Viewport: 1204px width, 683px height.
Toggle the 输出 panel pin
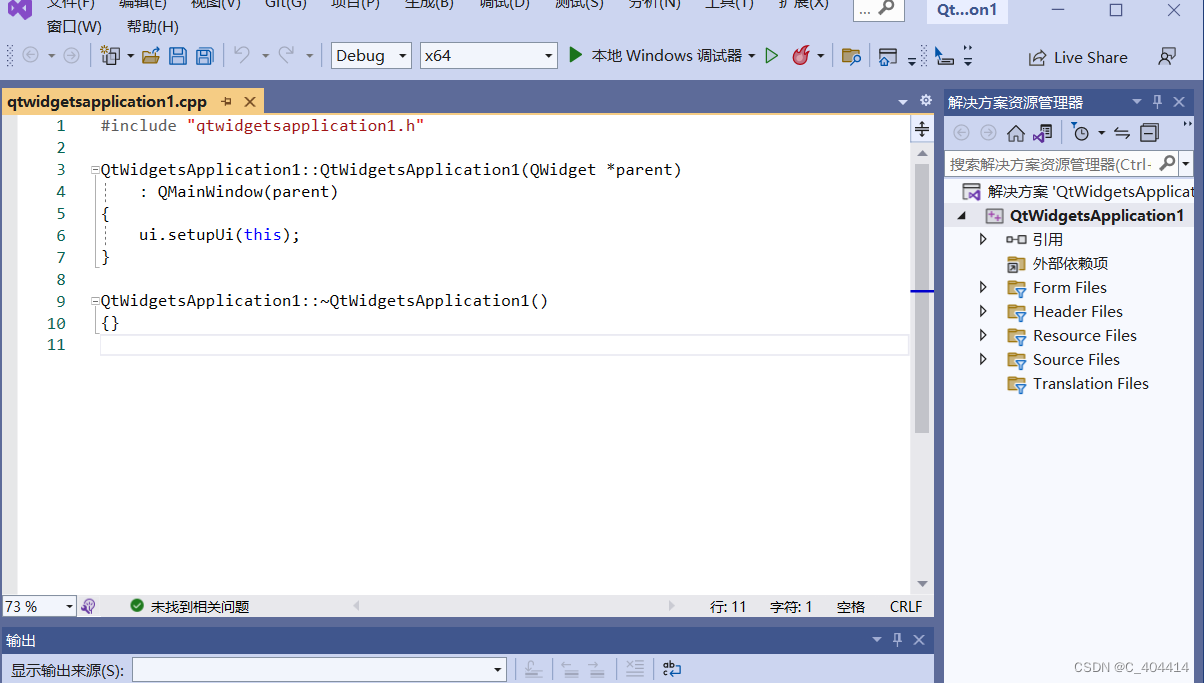(x=897, y=639)
